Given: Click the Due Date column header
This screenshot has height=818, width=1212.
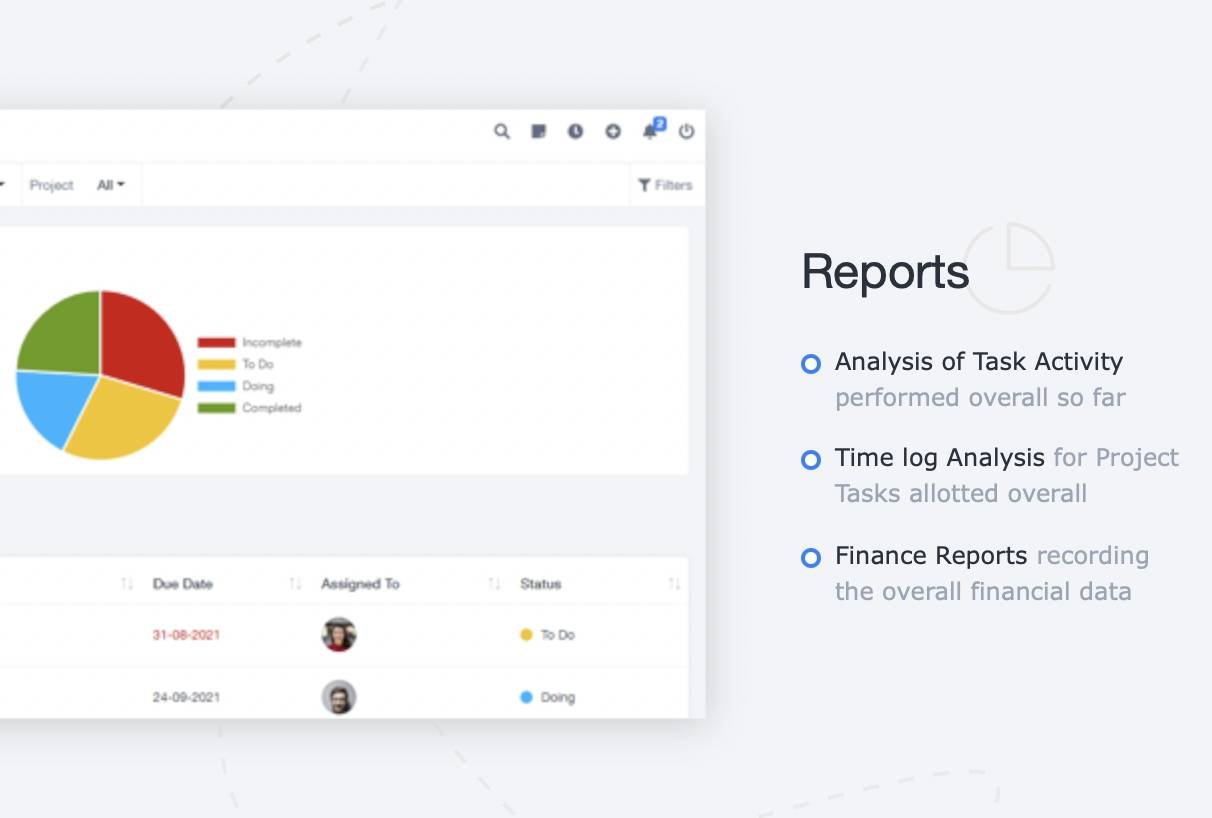Looking at the screenshot, I should [x=183, y=584].
